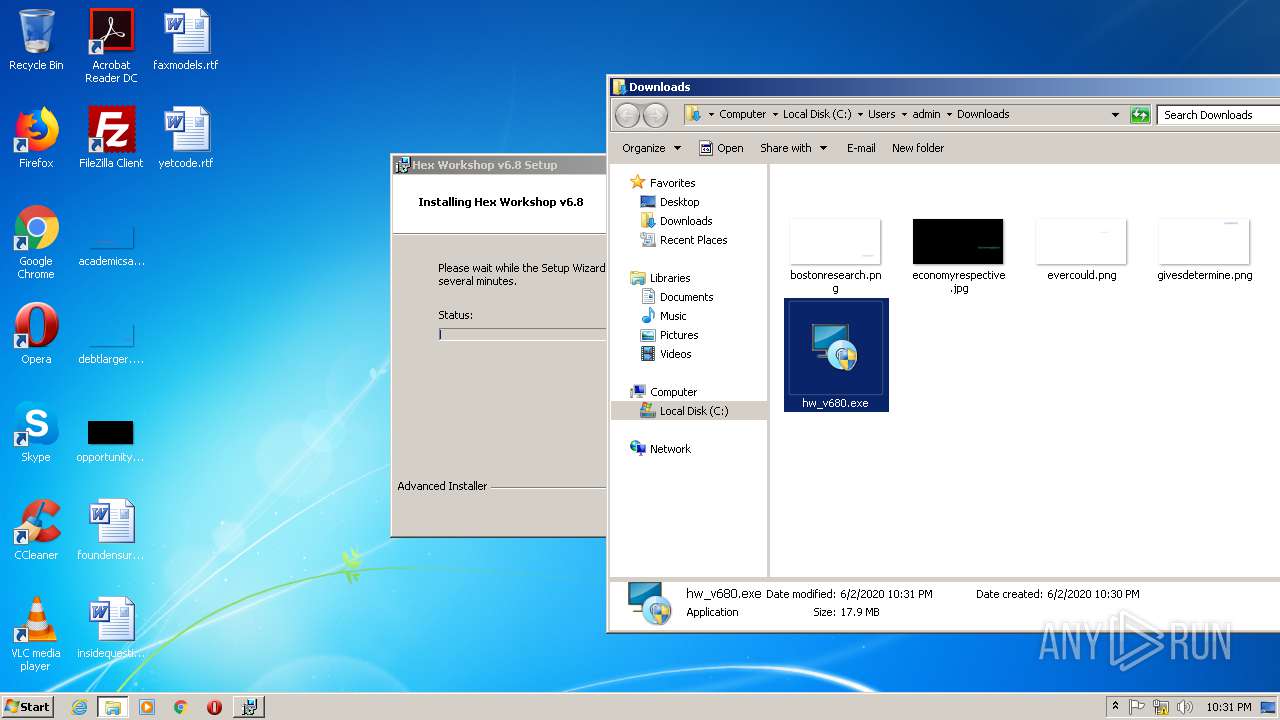1280x720 pixels.
Task: Click the Action Center flag tray icon
Action: (x=1137, y=707)
